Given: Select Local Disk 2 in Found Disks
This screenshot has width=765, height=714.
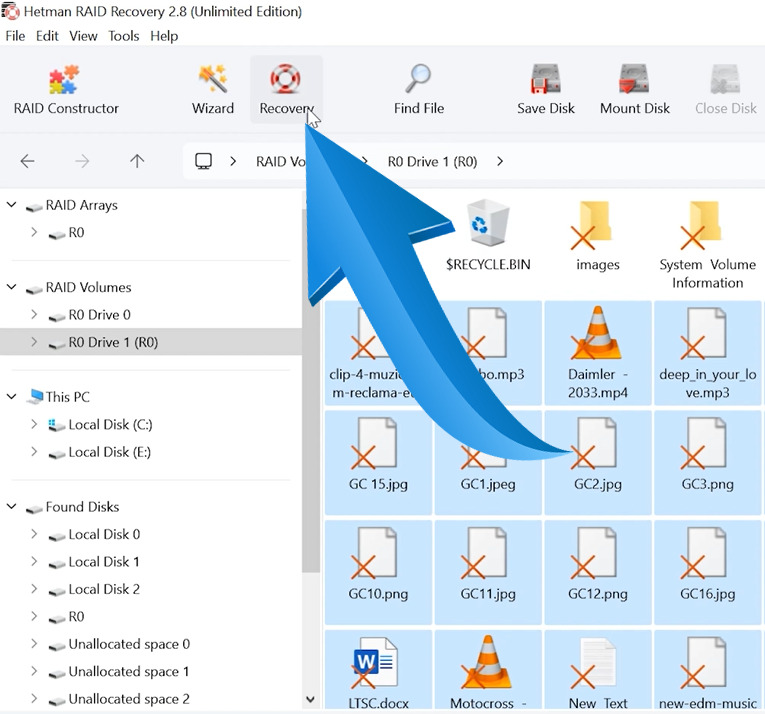Looking at the screenshot, I should (104, 589).
